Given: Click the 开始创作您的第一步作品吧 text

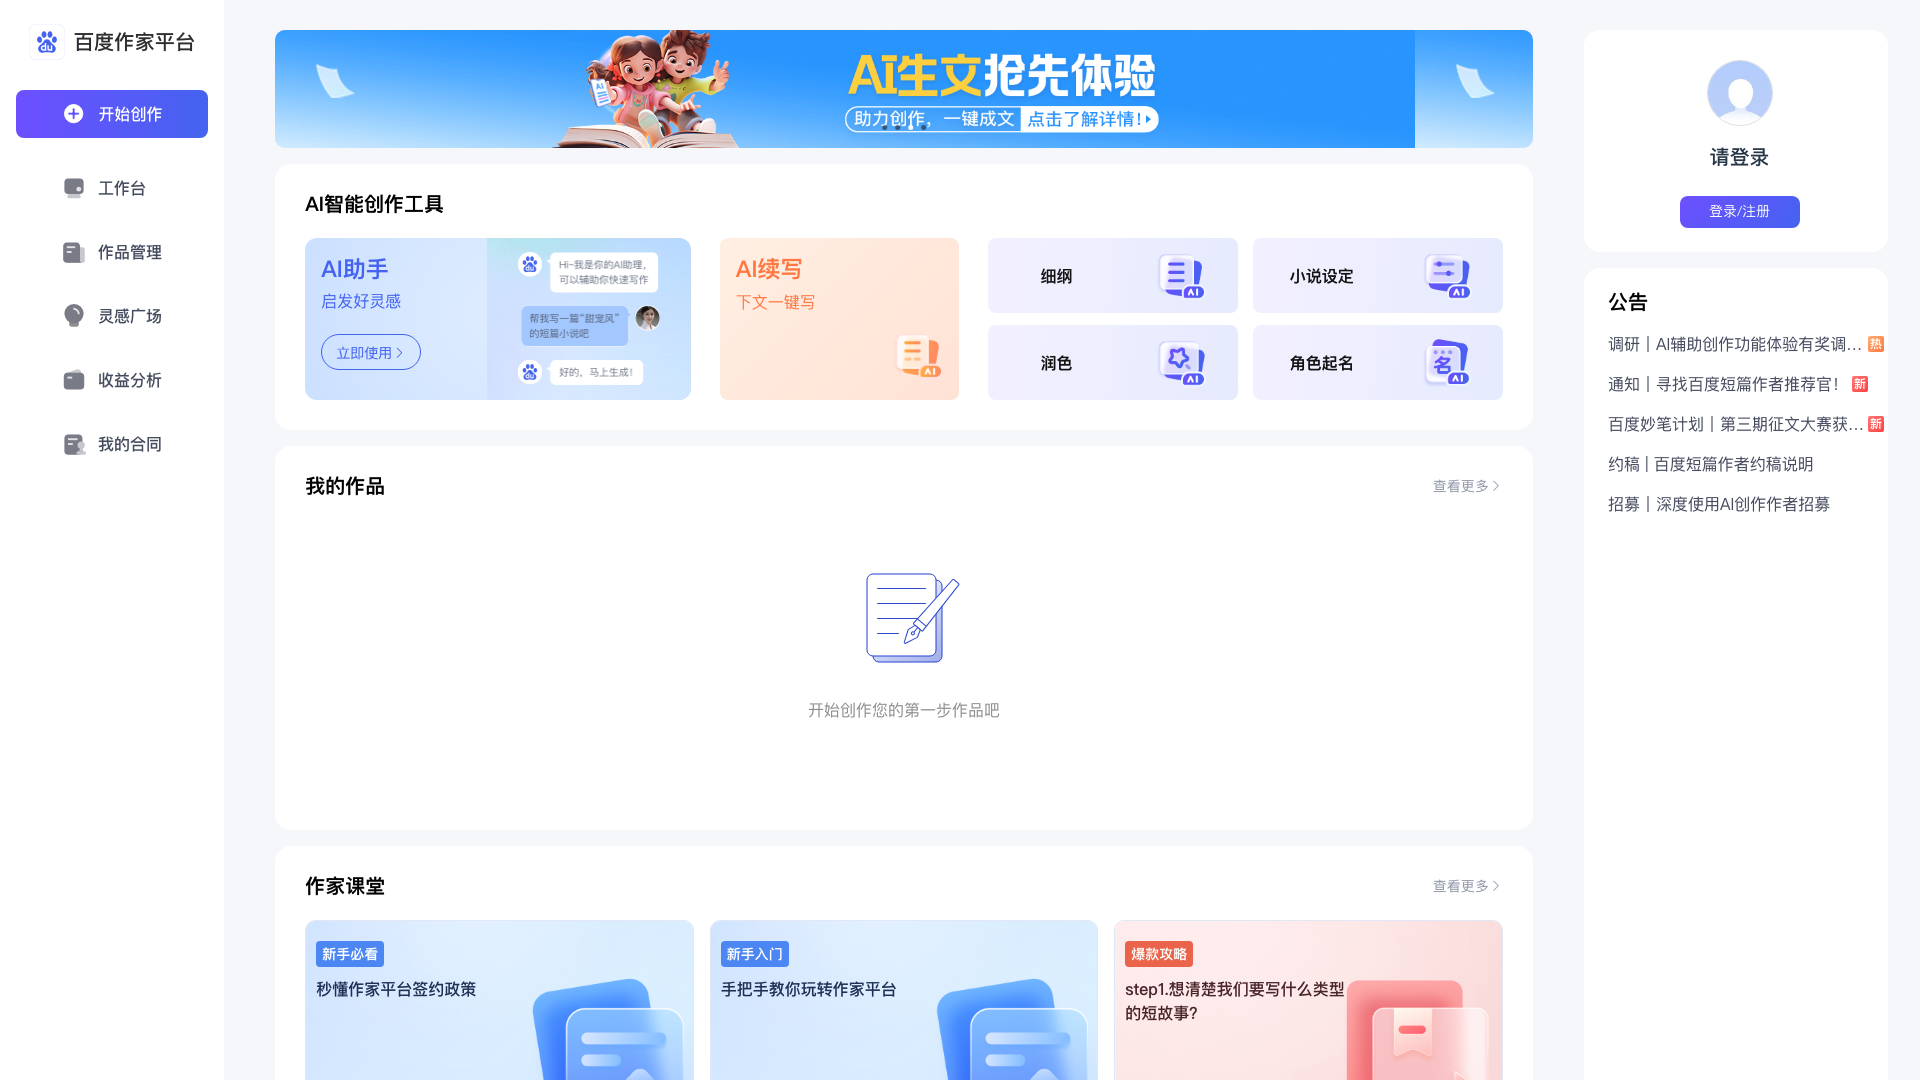Looking at the screenshot, I should (x=904, y=710).
